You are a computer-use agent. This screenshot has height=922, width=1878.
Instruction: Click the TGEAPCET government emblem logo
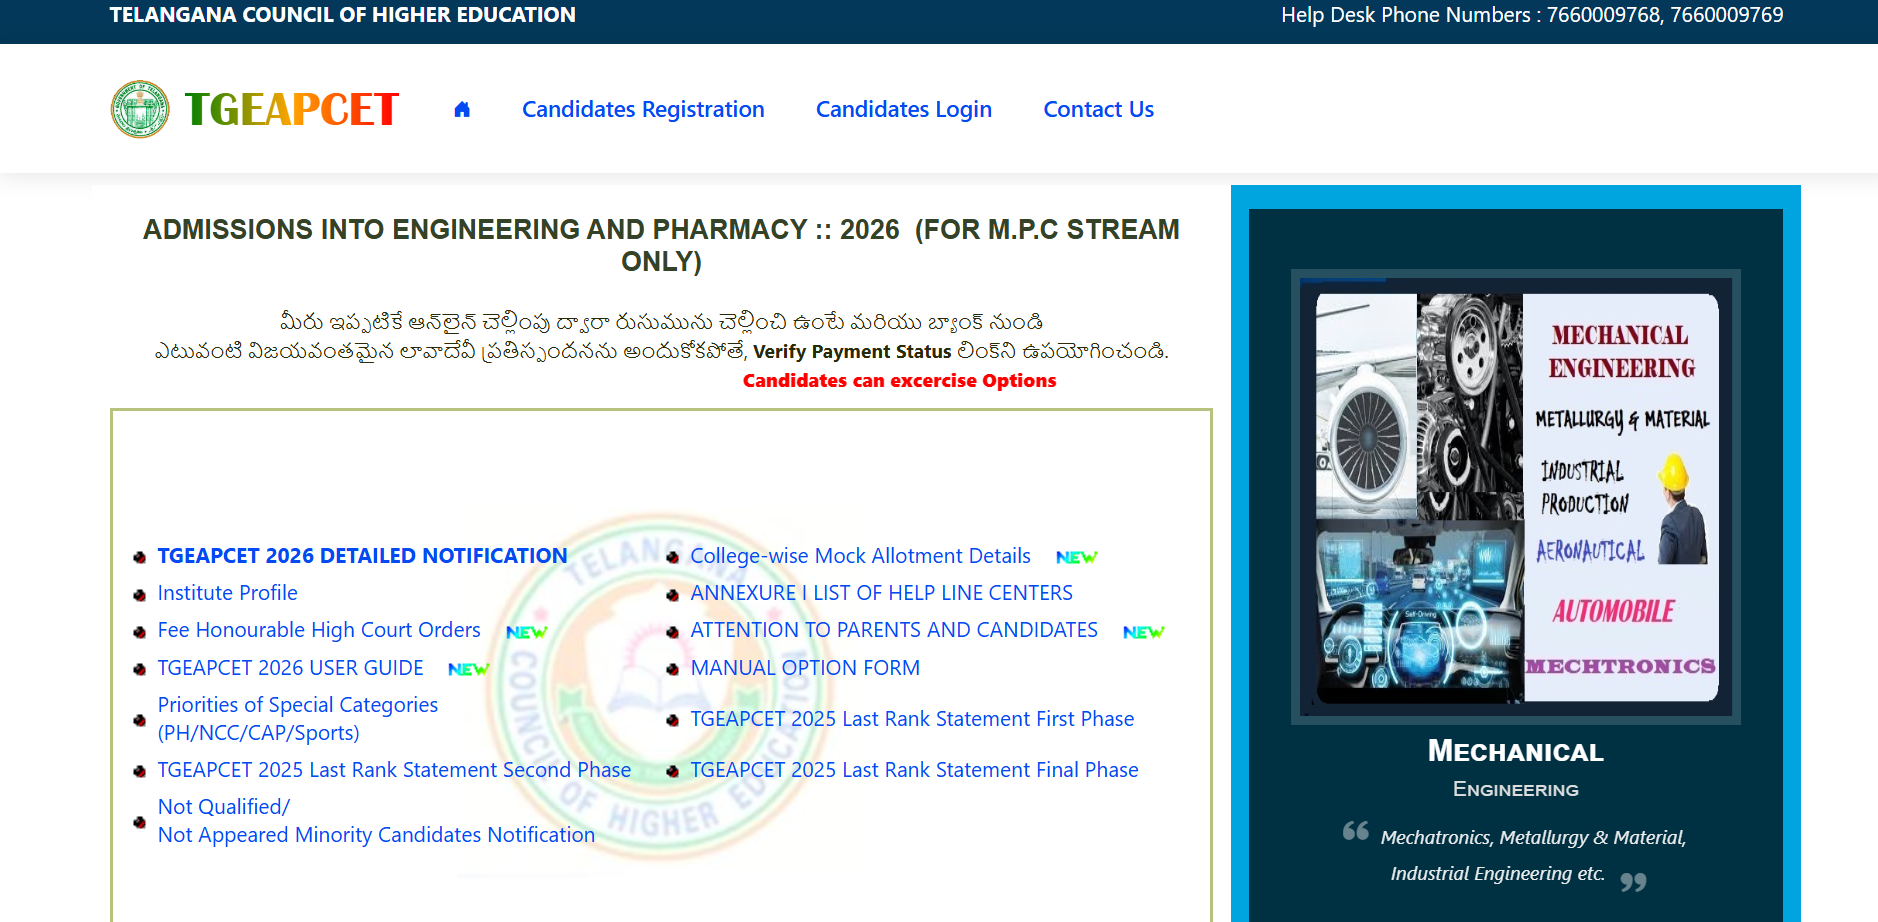[x=140, y=109]
